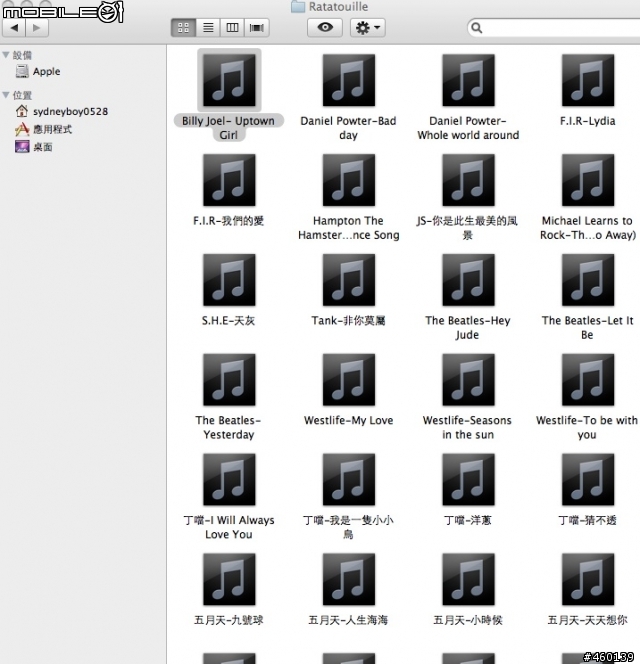The image size is (640, 665).
Task: Select the Westlife-Seasons in the sun file icon
Action: pyautogui.click(x=468, y=380)
